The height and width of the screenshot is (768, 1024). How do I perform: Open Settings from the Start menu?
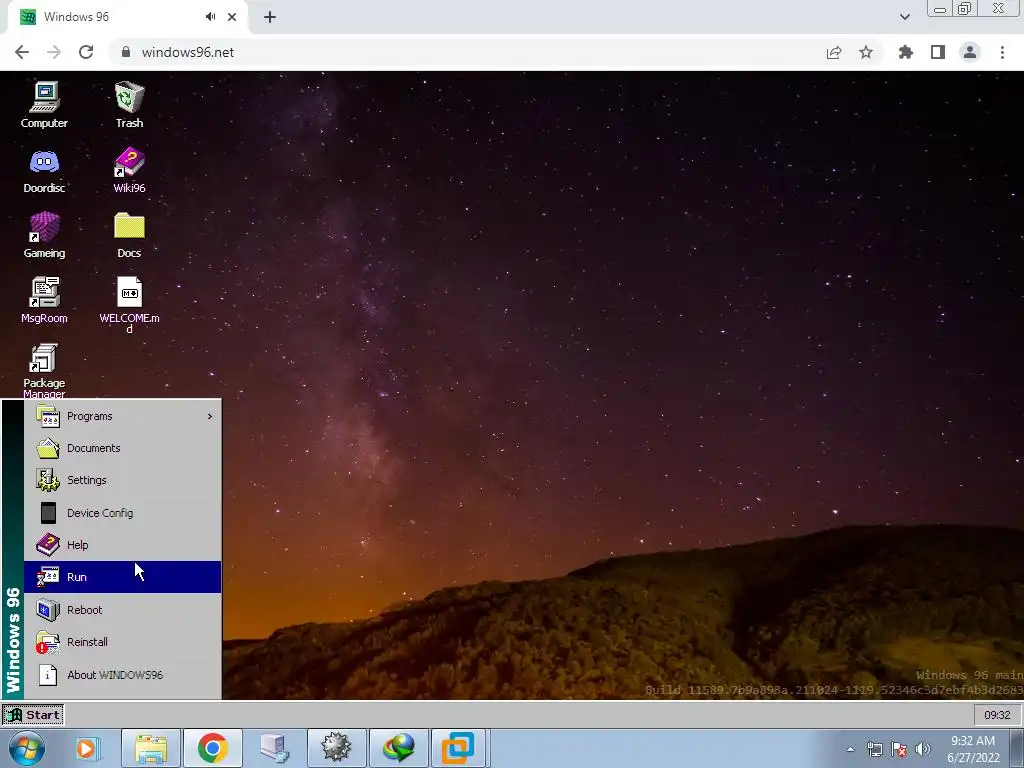[123, 480]
